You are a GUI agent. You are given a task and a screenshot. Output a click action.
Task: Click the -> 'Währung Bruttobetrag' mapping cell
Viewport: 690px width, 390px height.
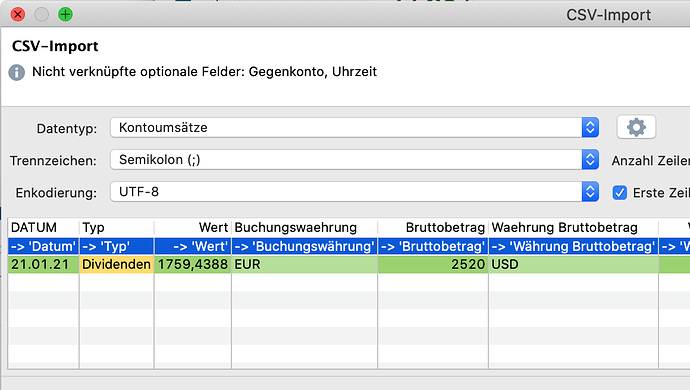click(x=573, y=246)
